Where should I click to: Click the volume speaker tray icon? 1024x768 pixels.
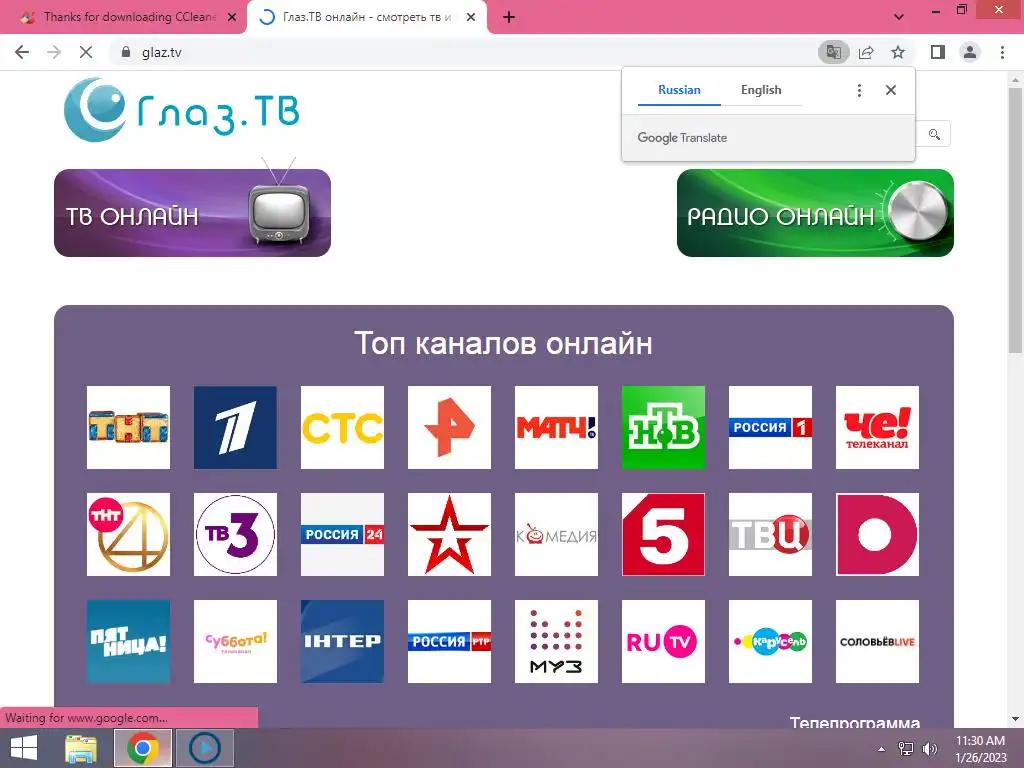click(929, 749)
